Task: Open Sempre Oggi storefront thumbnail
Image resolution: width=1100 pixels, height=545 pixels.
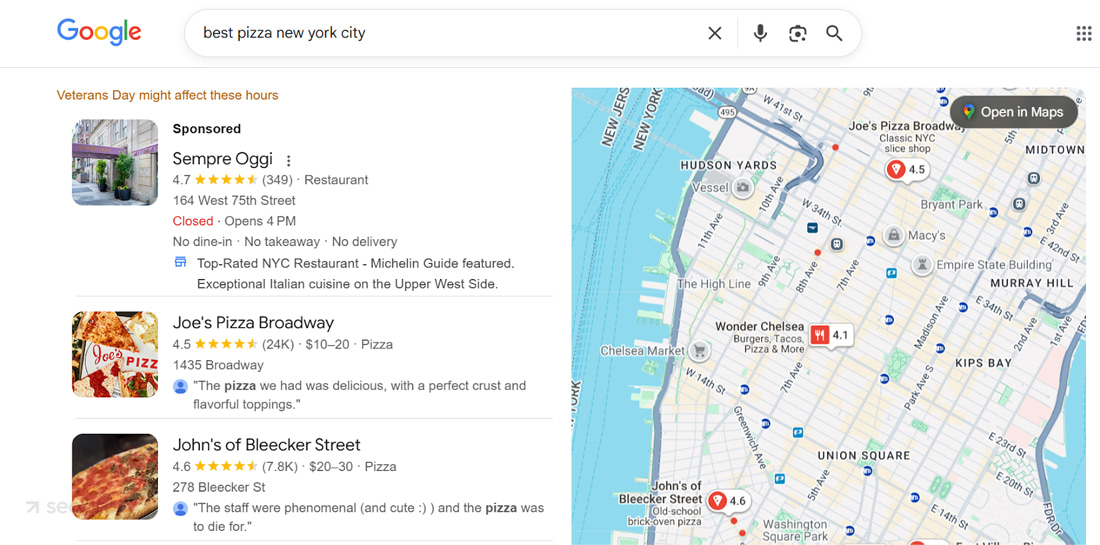Action: [115, 162]
